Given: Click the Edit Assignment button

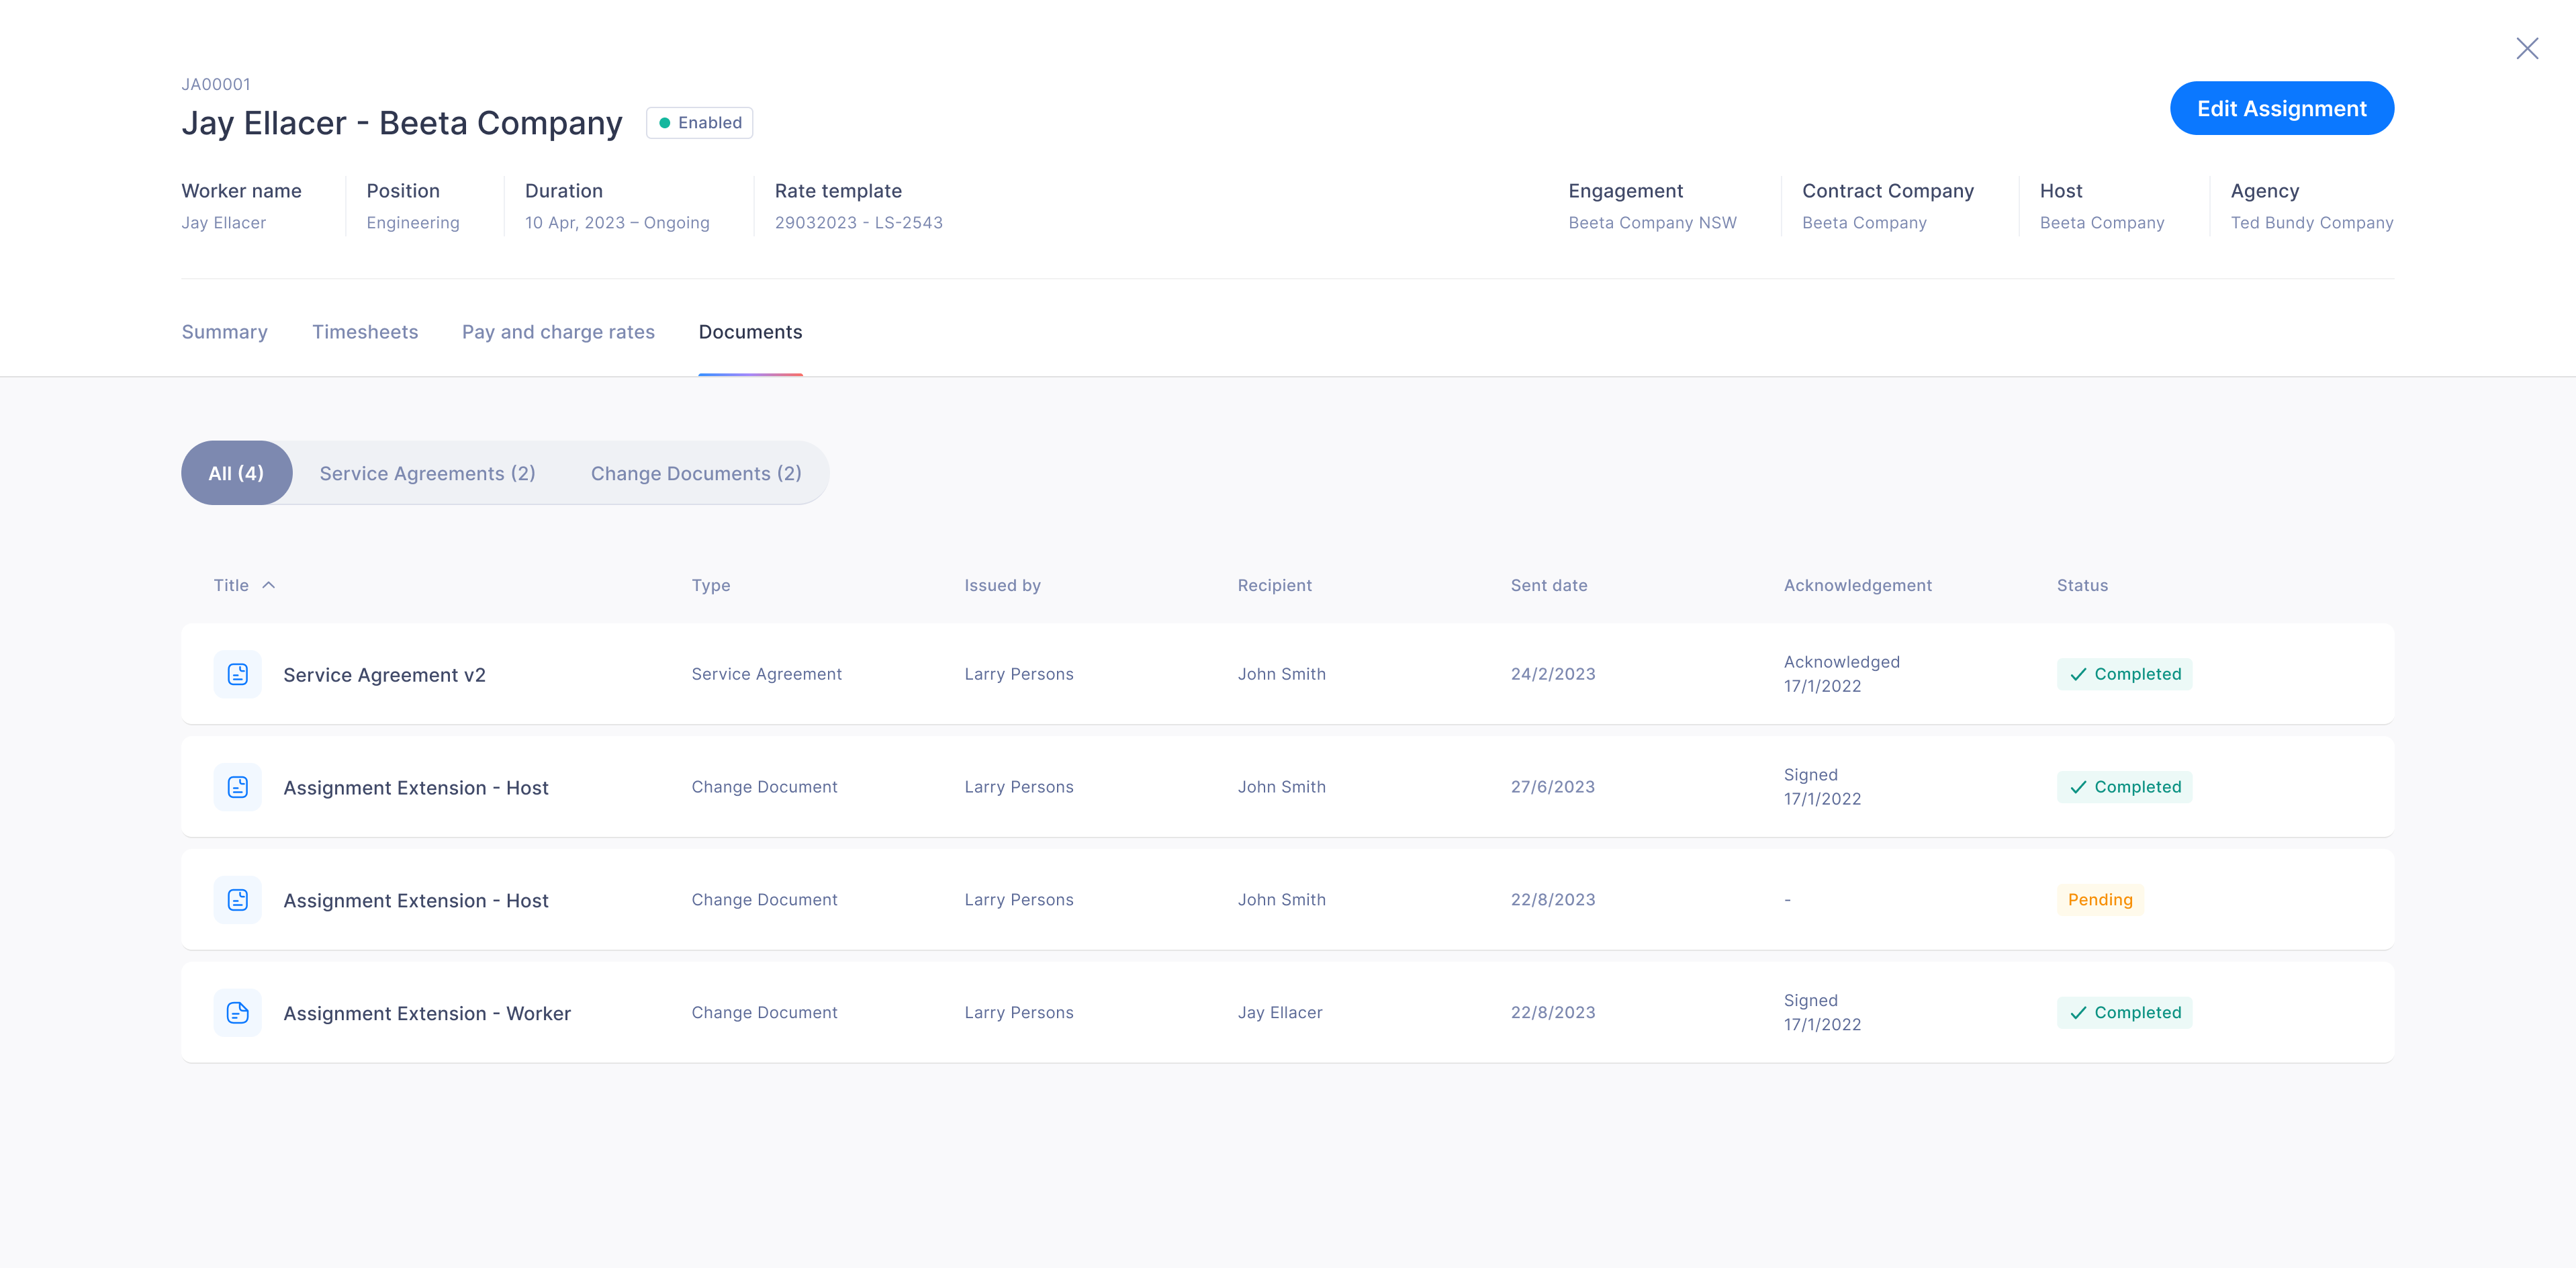Looking at the screenshot, I should point(2281,108).
